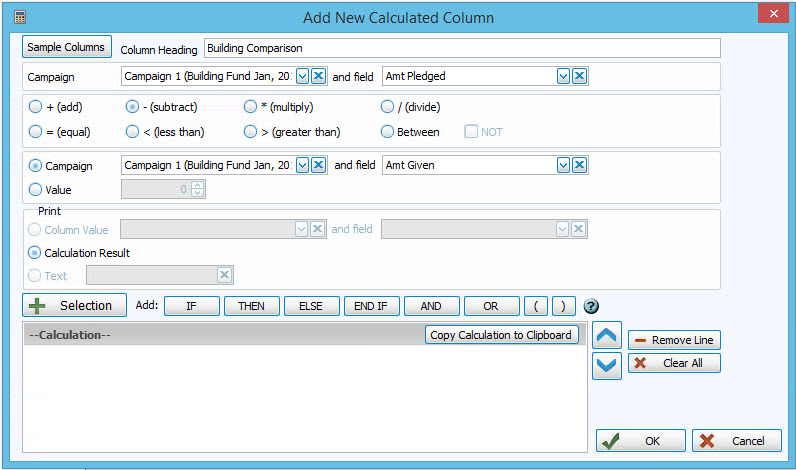The image size is (796, 470).
Task: Enable the NOT checkbox
Action: (471, 132)
